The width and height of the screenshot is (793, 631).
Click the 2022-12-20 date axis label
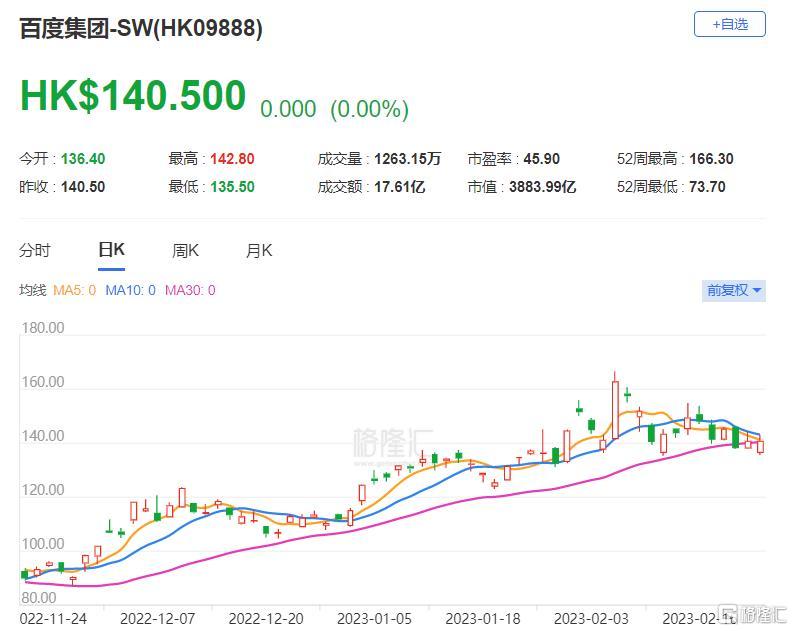coord(266,618)
